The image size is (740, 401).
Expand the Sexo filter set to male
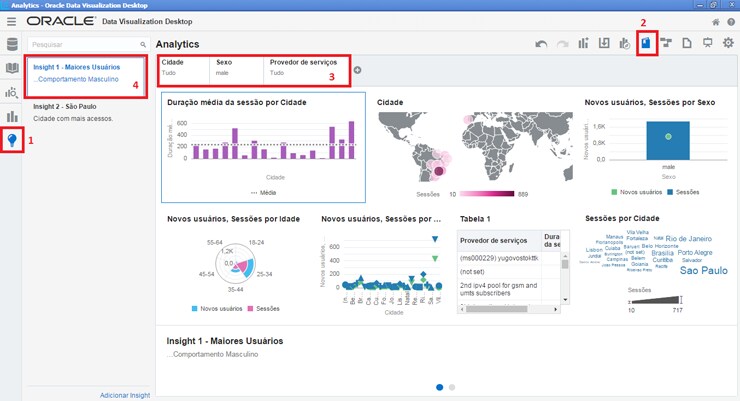pyautogui.click(x=237, y=67)
